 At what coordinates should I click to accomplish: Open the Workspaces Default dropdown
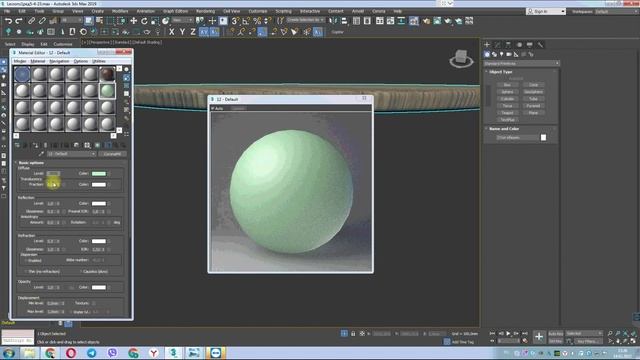[x=617, y=11]
